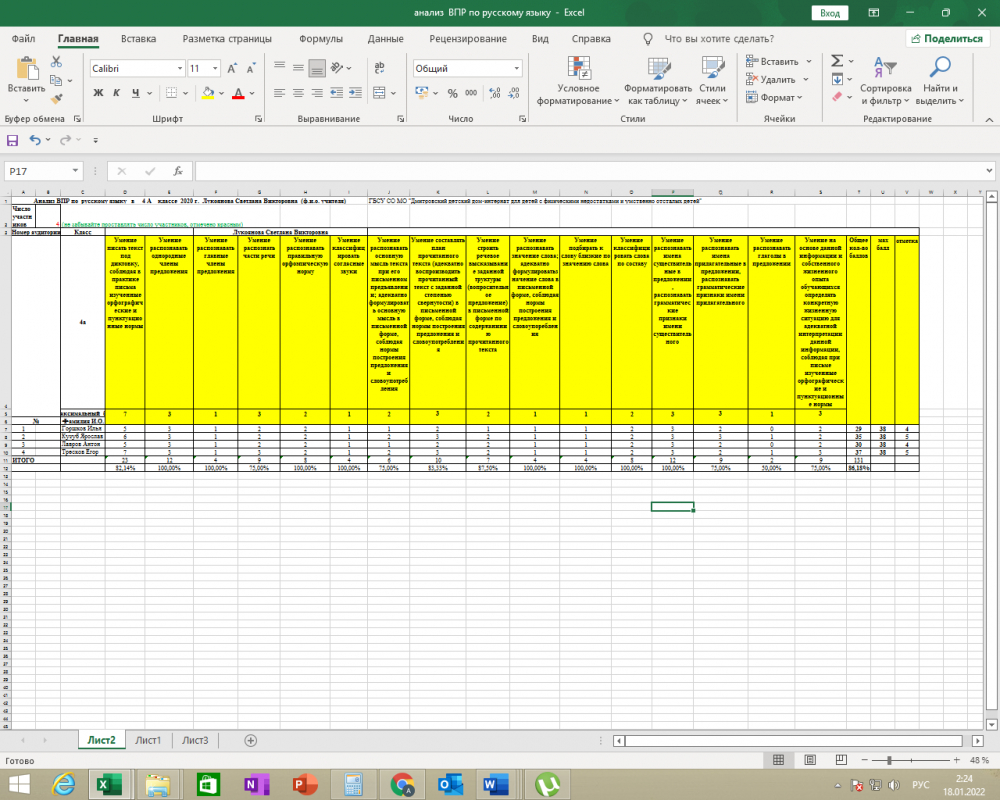Click the Вход sign-in button
The width and height of the screenshot is (1000, 800).
click(830, 13)
